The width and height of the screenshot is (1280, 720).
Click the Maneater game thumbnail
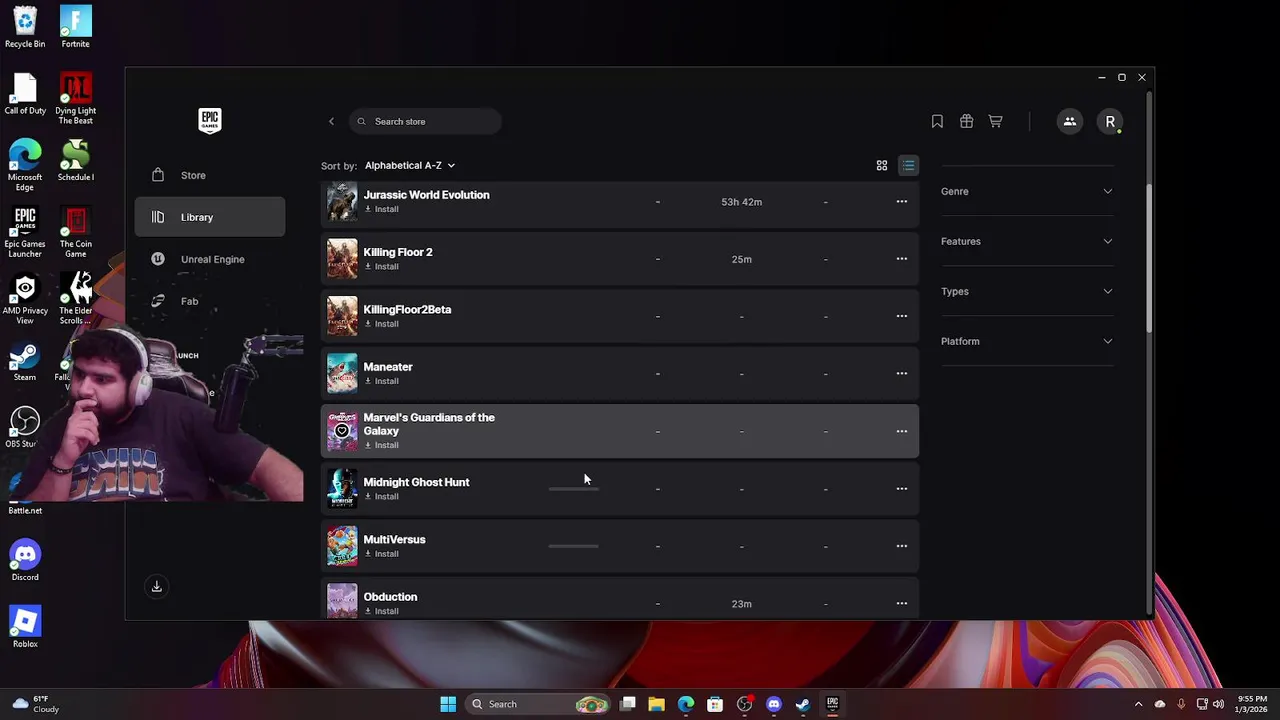(342, 373)
